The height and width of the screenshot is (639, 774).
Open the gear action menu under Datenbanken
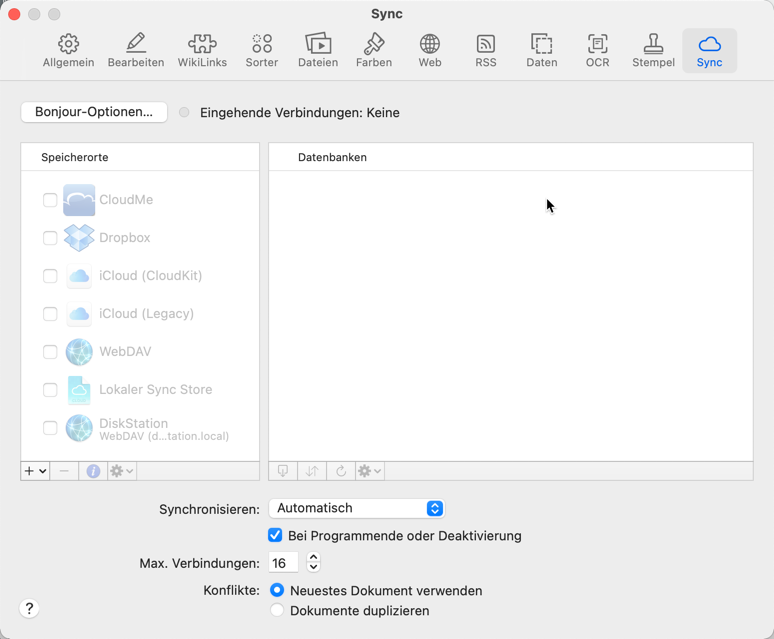[369, 471]
